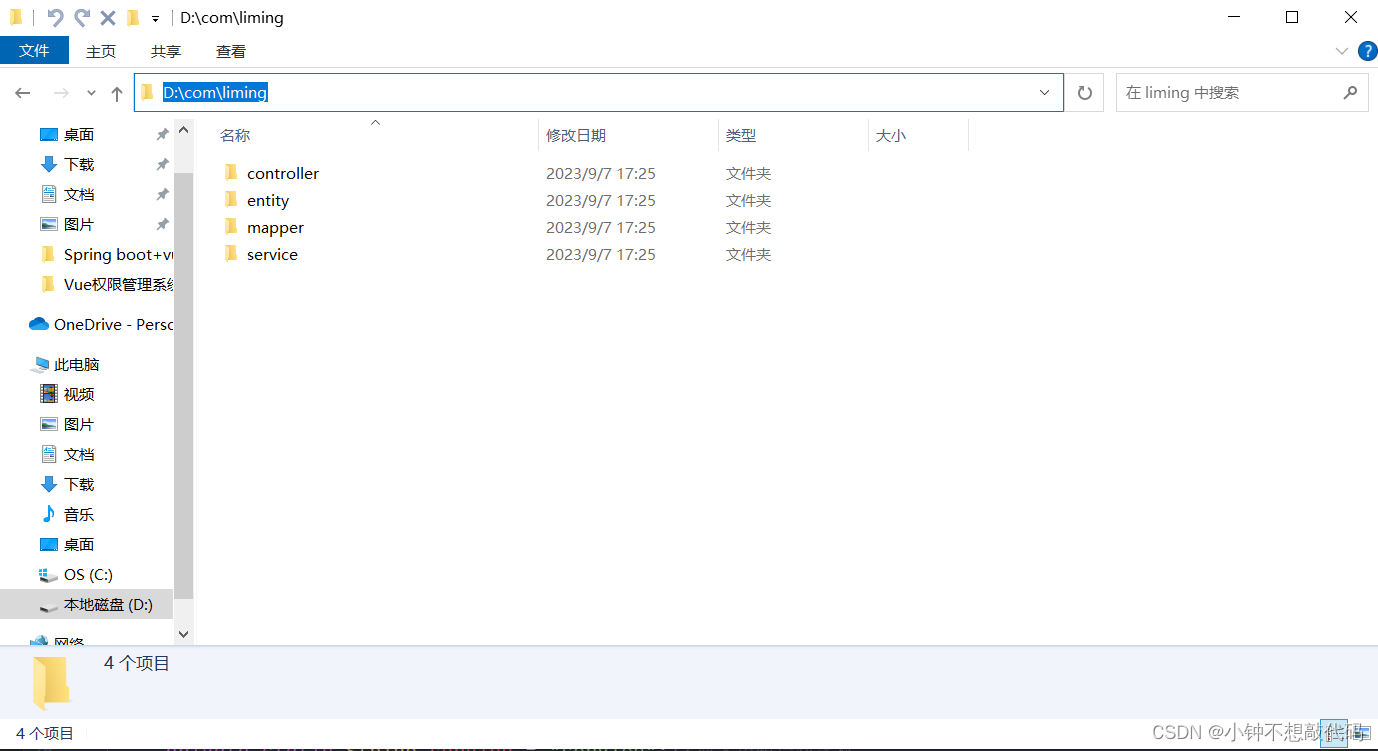This screenshot has height=751, width=1378.
Task: Click the pin icon next to 下载
Action: click(x=162, y=164)
